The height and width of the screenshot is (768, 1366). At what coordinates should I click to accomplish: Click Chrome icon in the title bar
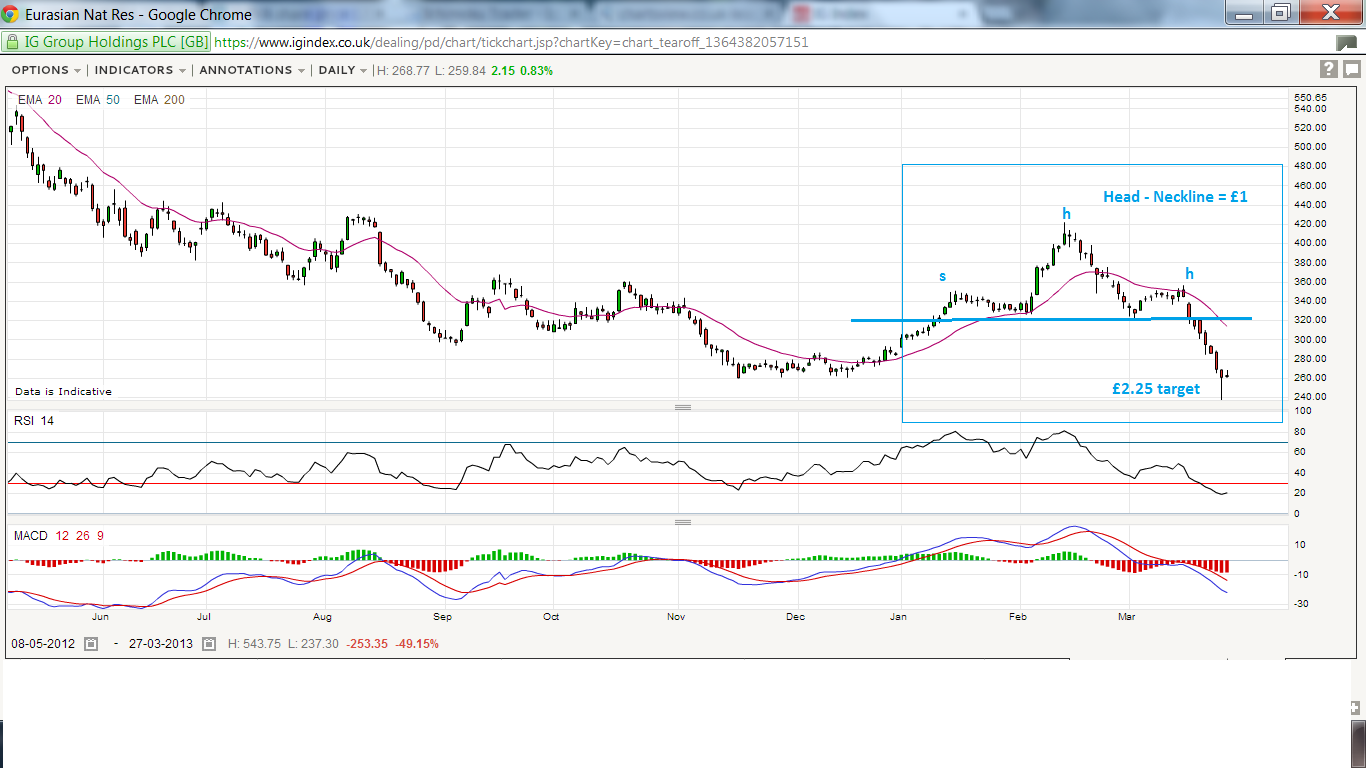pyautogui.click(x=10, y=14)
